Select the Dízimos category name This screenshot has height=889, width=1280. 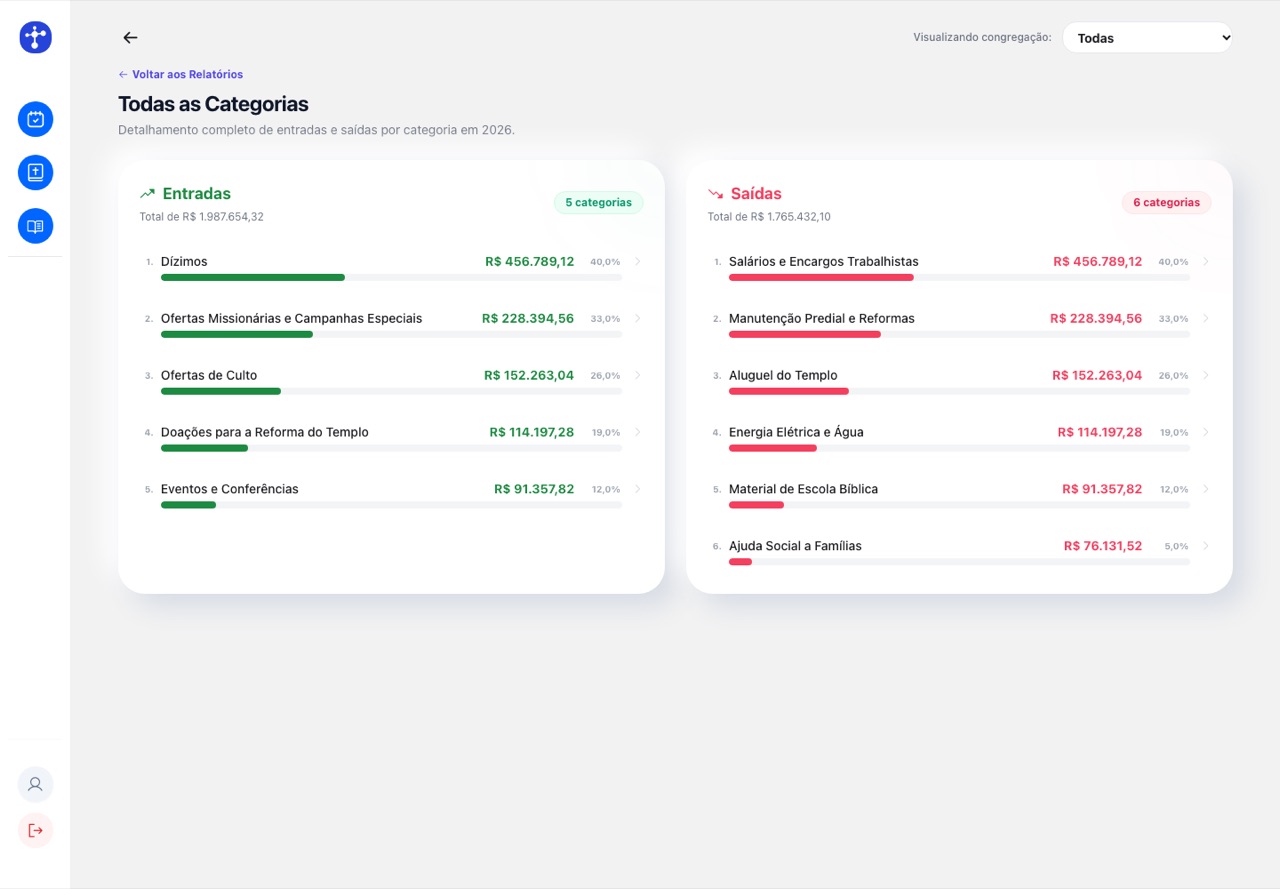click(x=184, y=262)
